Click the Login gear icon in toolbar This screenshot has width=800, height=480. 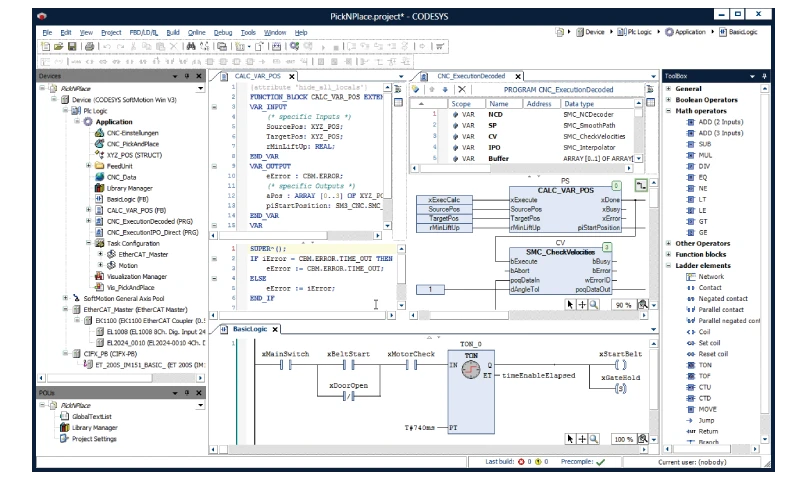coord(294,46)
